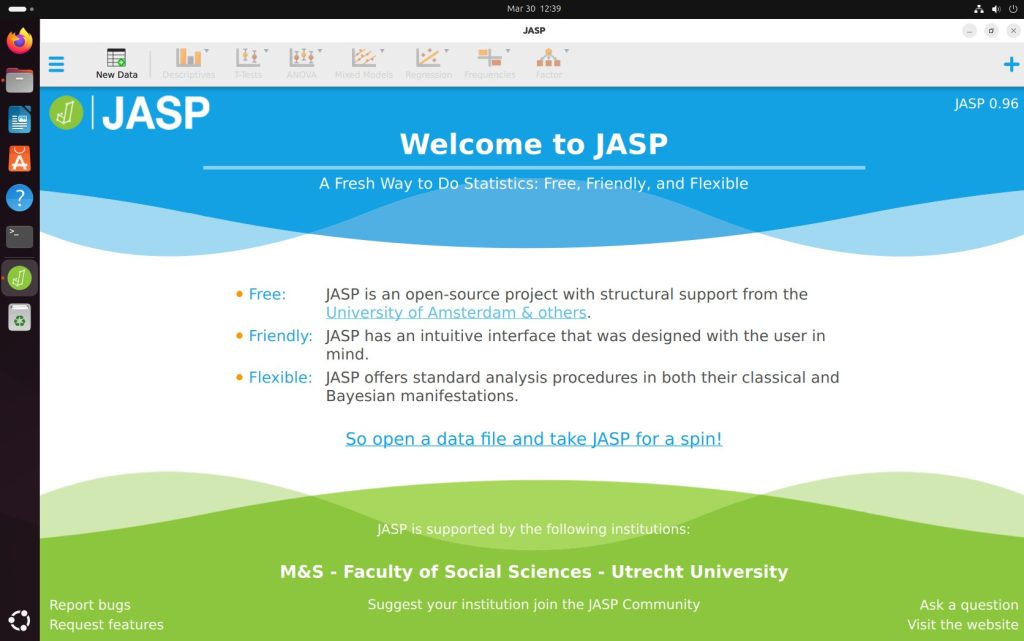The width and height of the screenshot is (1024, 641).
Task: Click the 'Free:' bullet label
Action: [267, 294]
